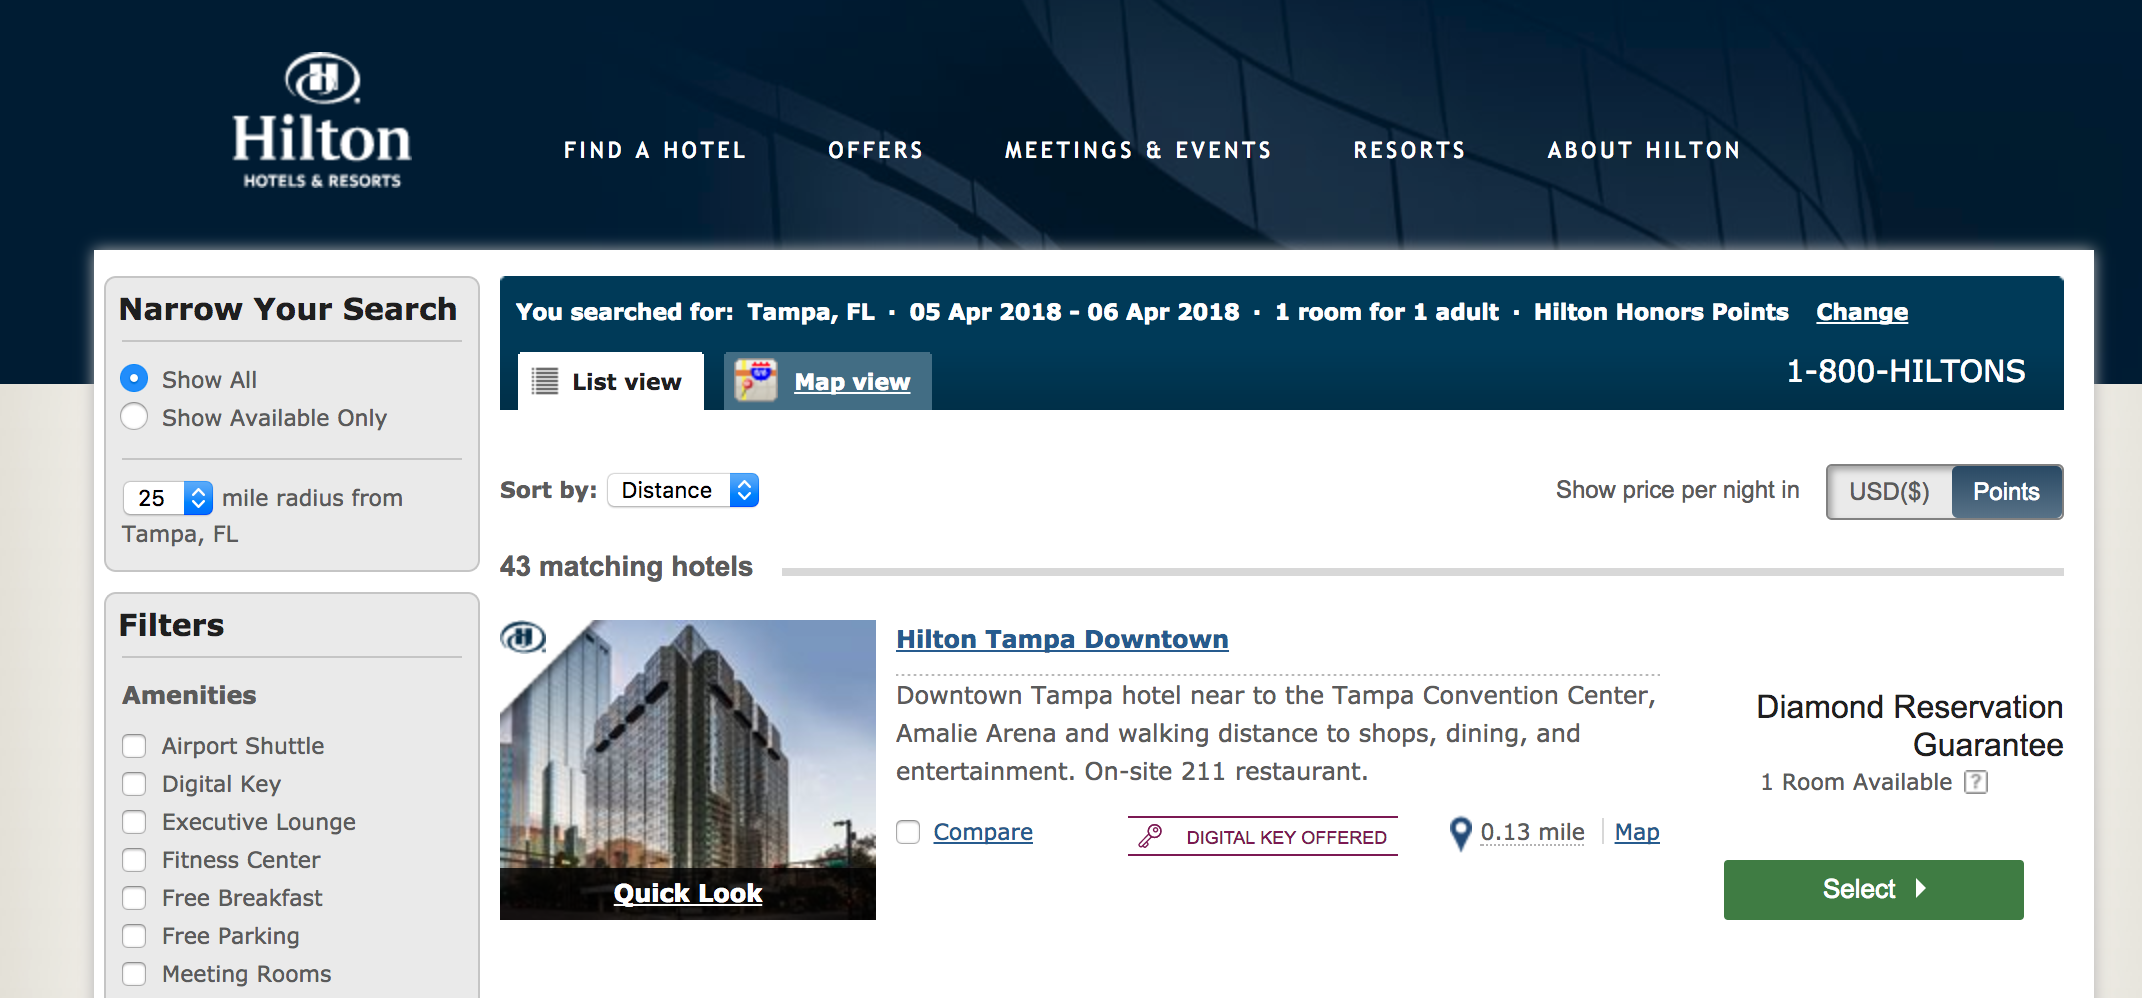Check the Digital Key amenity
Viewport: 2142px width, 998px height.
(x=134, y=784)
